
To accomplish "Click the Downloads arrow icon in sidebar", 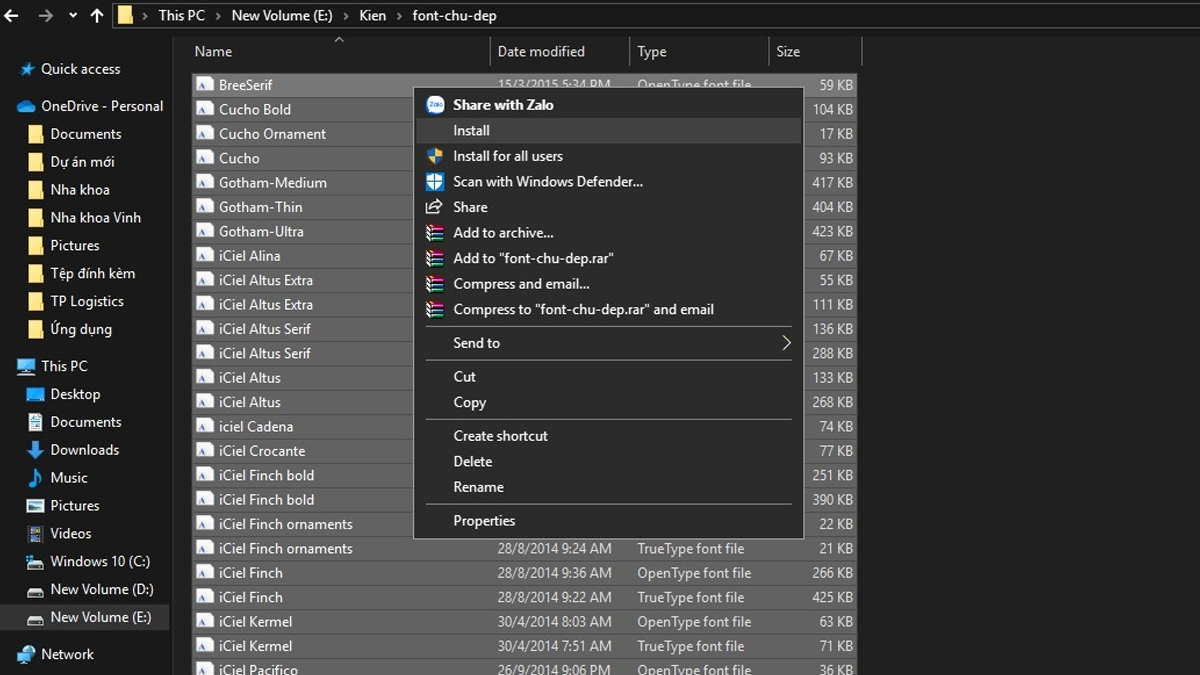I will [35, 450].
